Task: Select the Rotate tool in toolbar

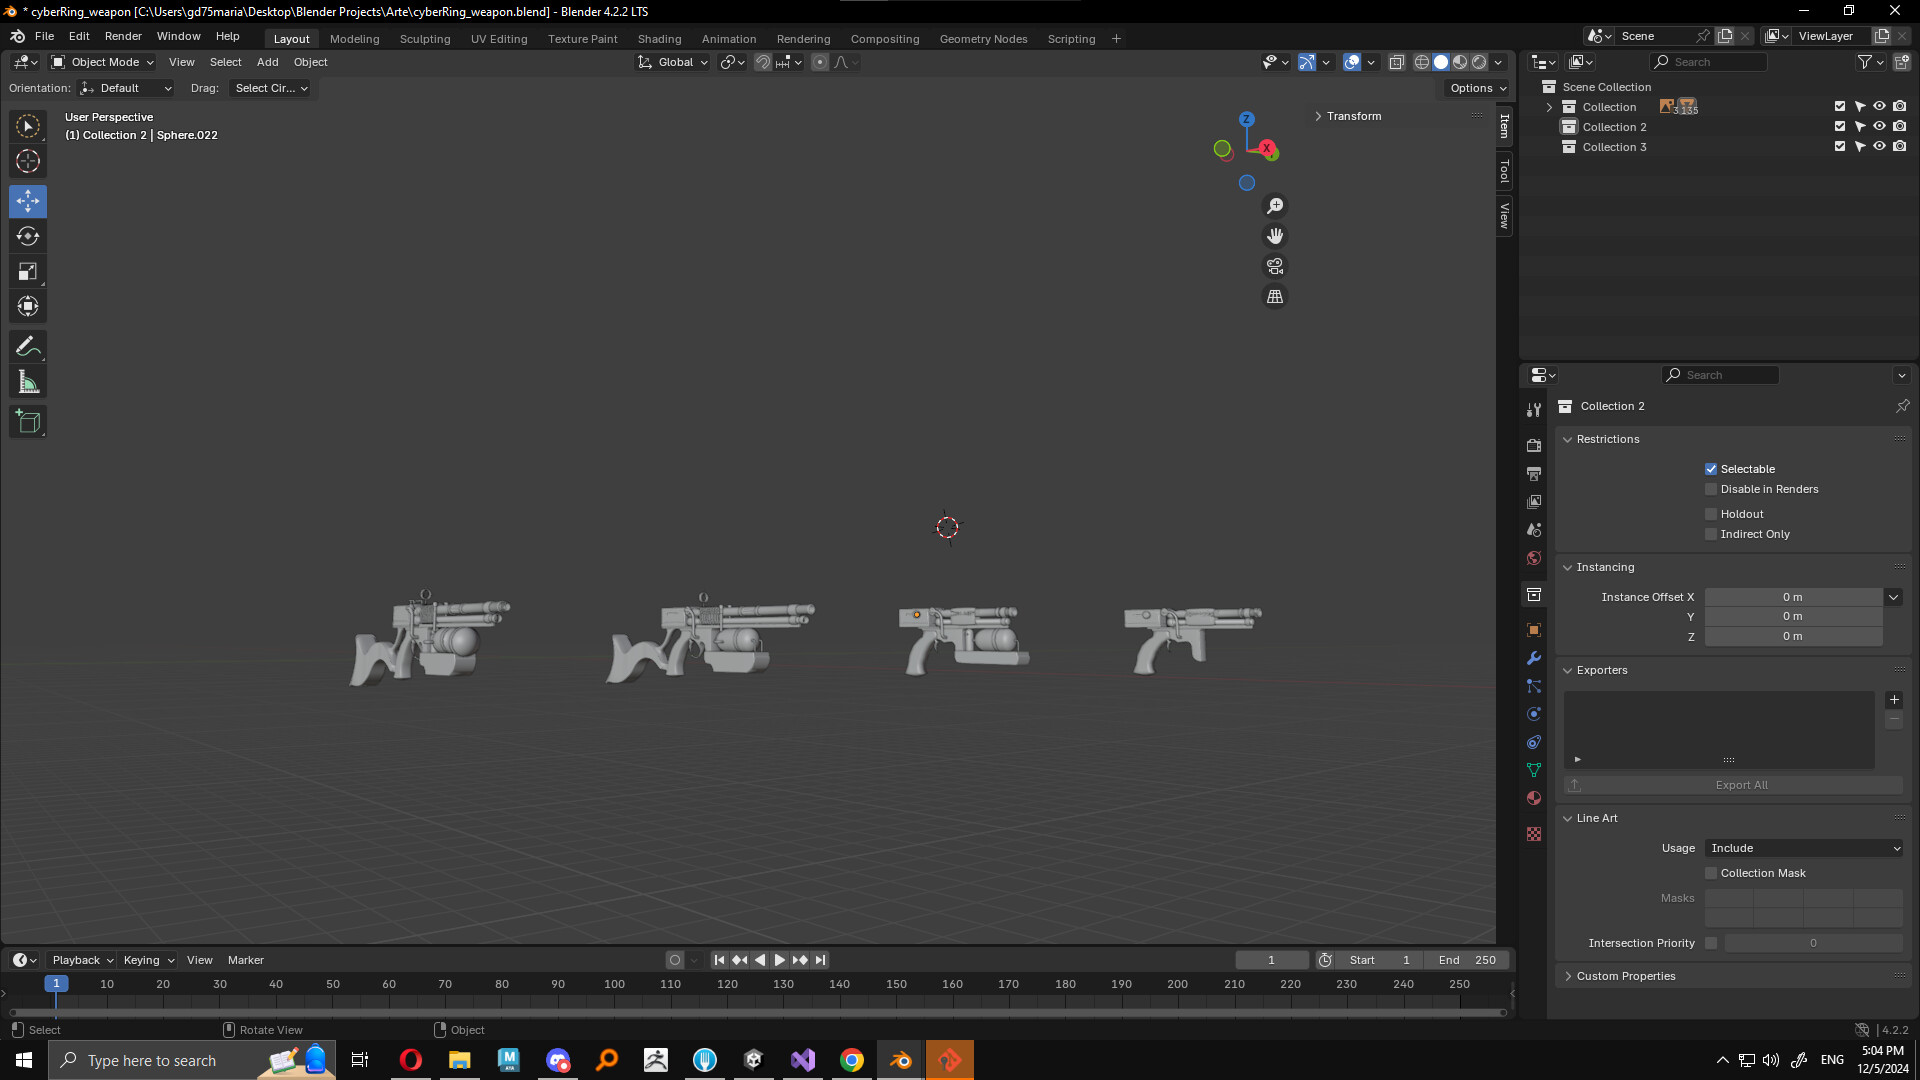Action: point(28,236)
